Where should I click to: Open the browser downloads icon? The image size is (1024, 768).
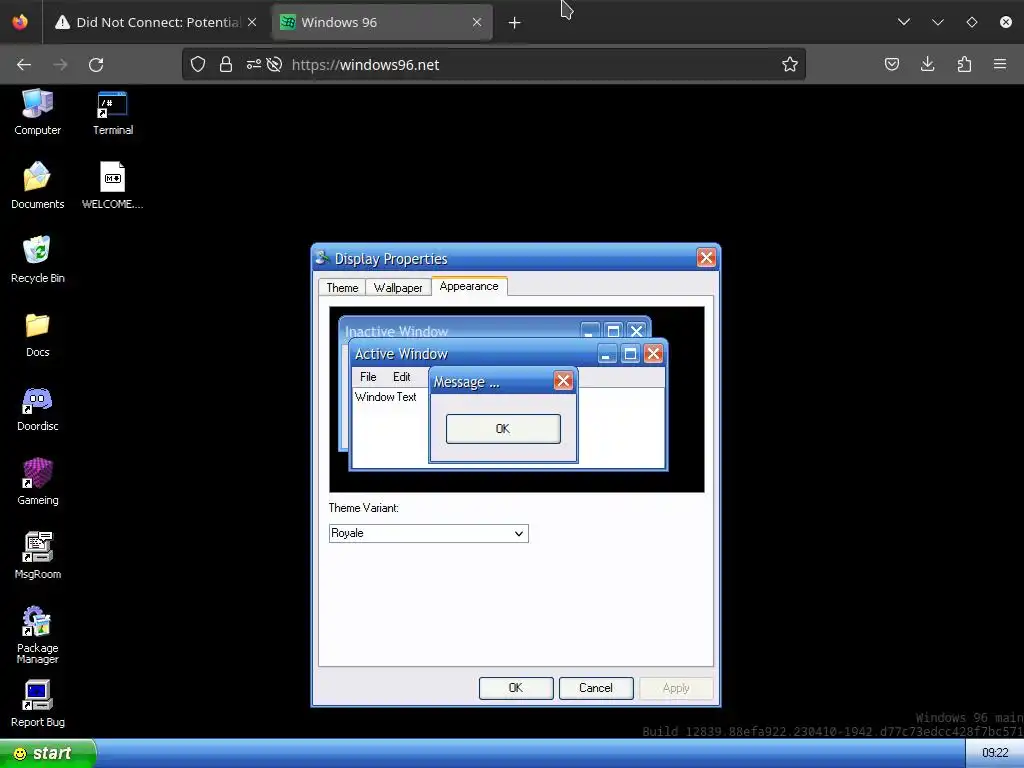coord(927,64)
